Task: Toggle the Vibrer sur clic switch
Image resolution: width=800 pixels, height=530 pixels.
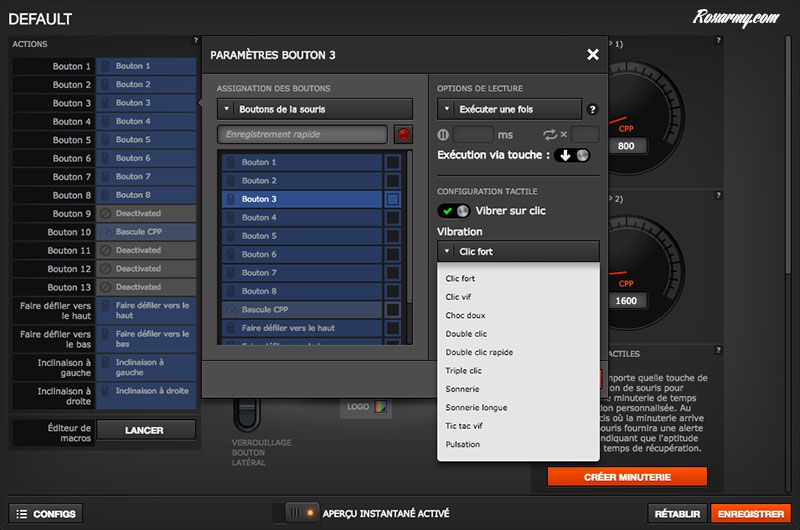Action: (x=453, y=211)
